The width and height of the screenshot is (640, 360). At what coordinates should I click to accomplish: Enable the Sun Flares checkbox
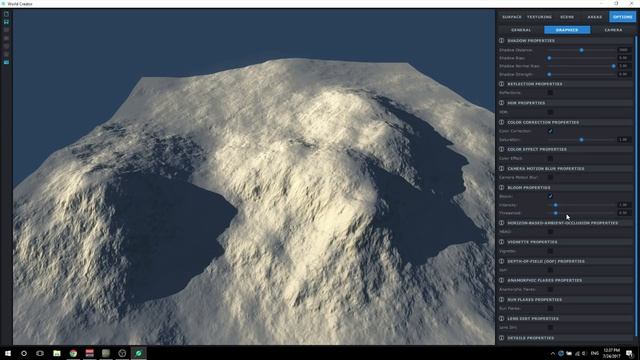[x=550, y=309]
